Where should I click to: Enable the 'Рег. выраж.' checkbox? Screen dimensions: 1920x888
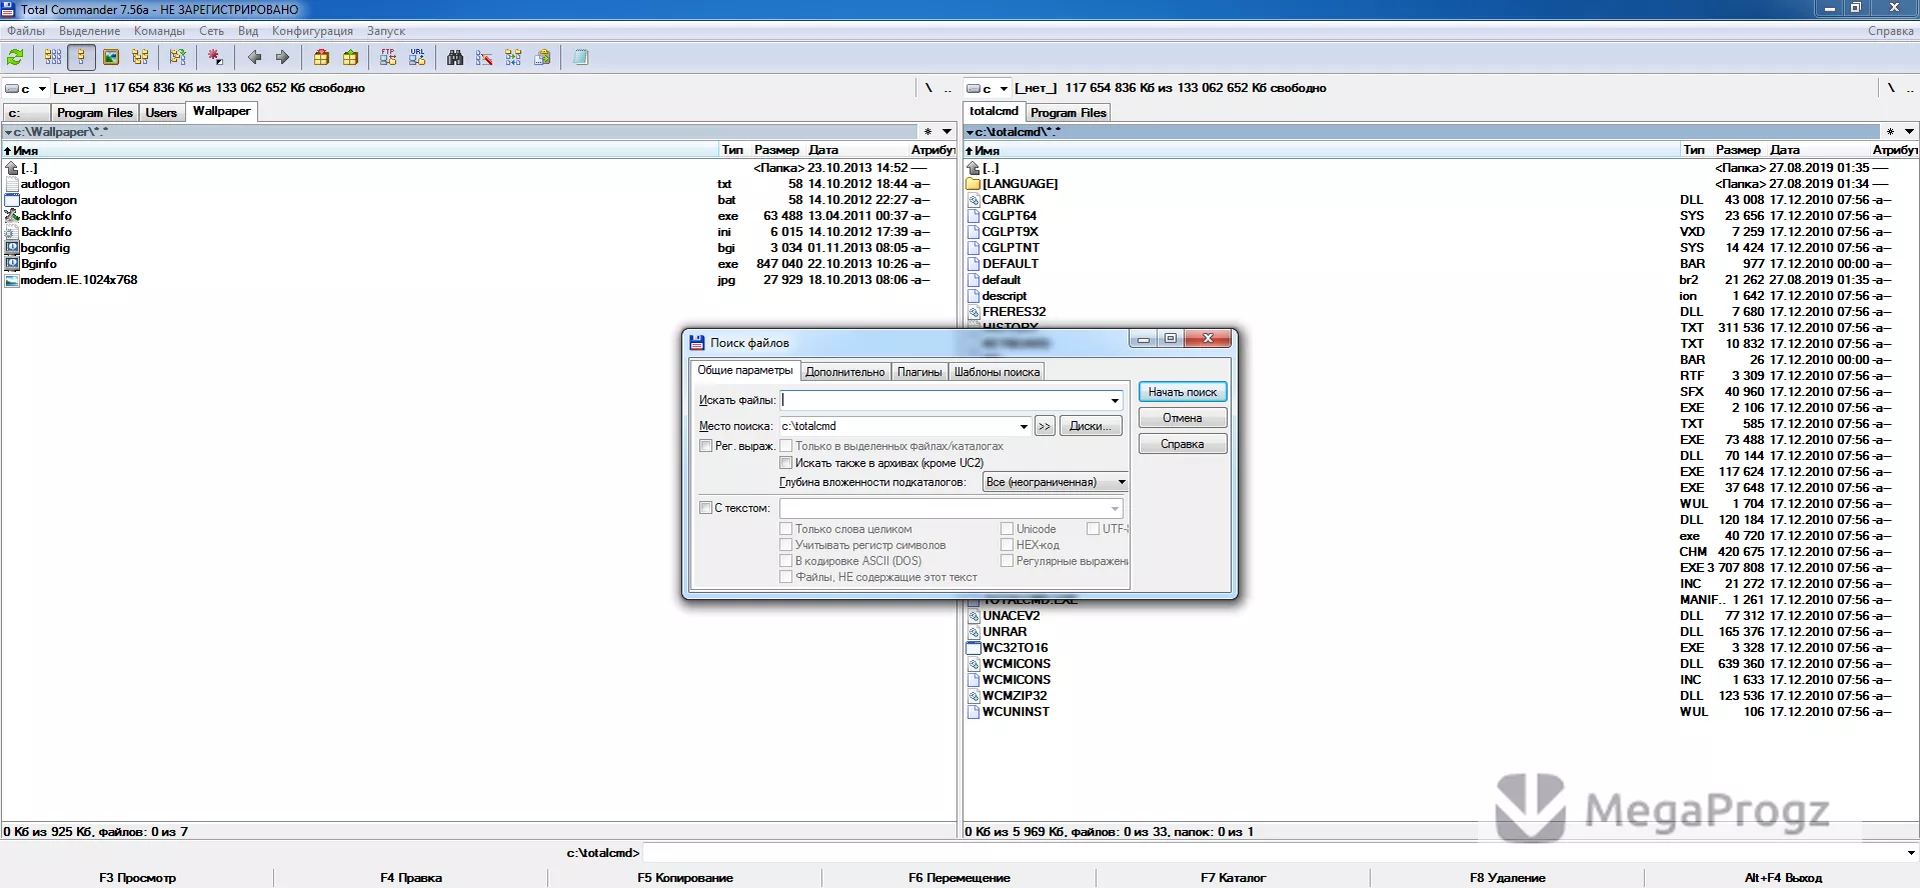pos(706,446)
